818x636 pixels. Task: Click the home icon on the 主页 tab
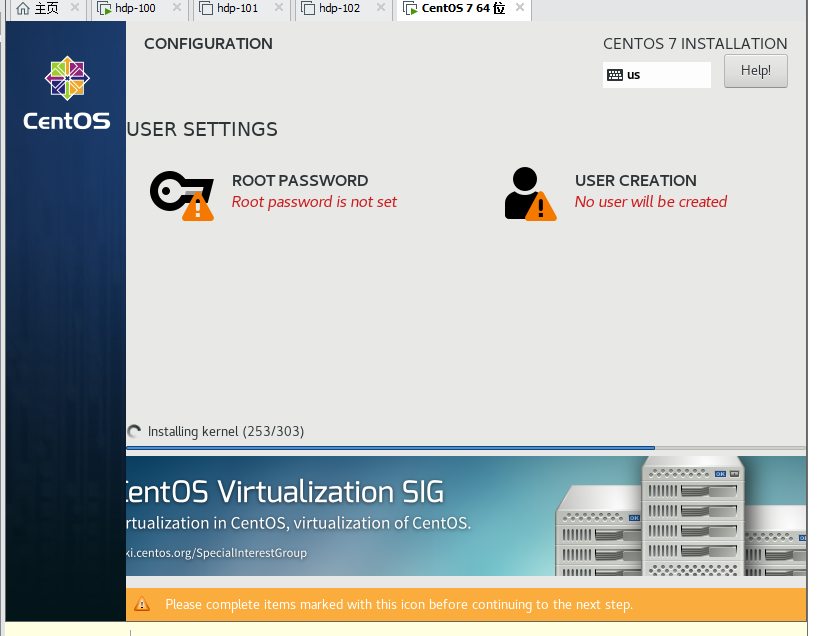click(22, 8)
